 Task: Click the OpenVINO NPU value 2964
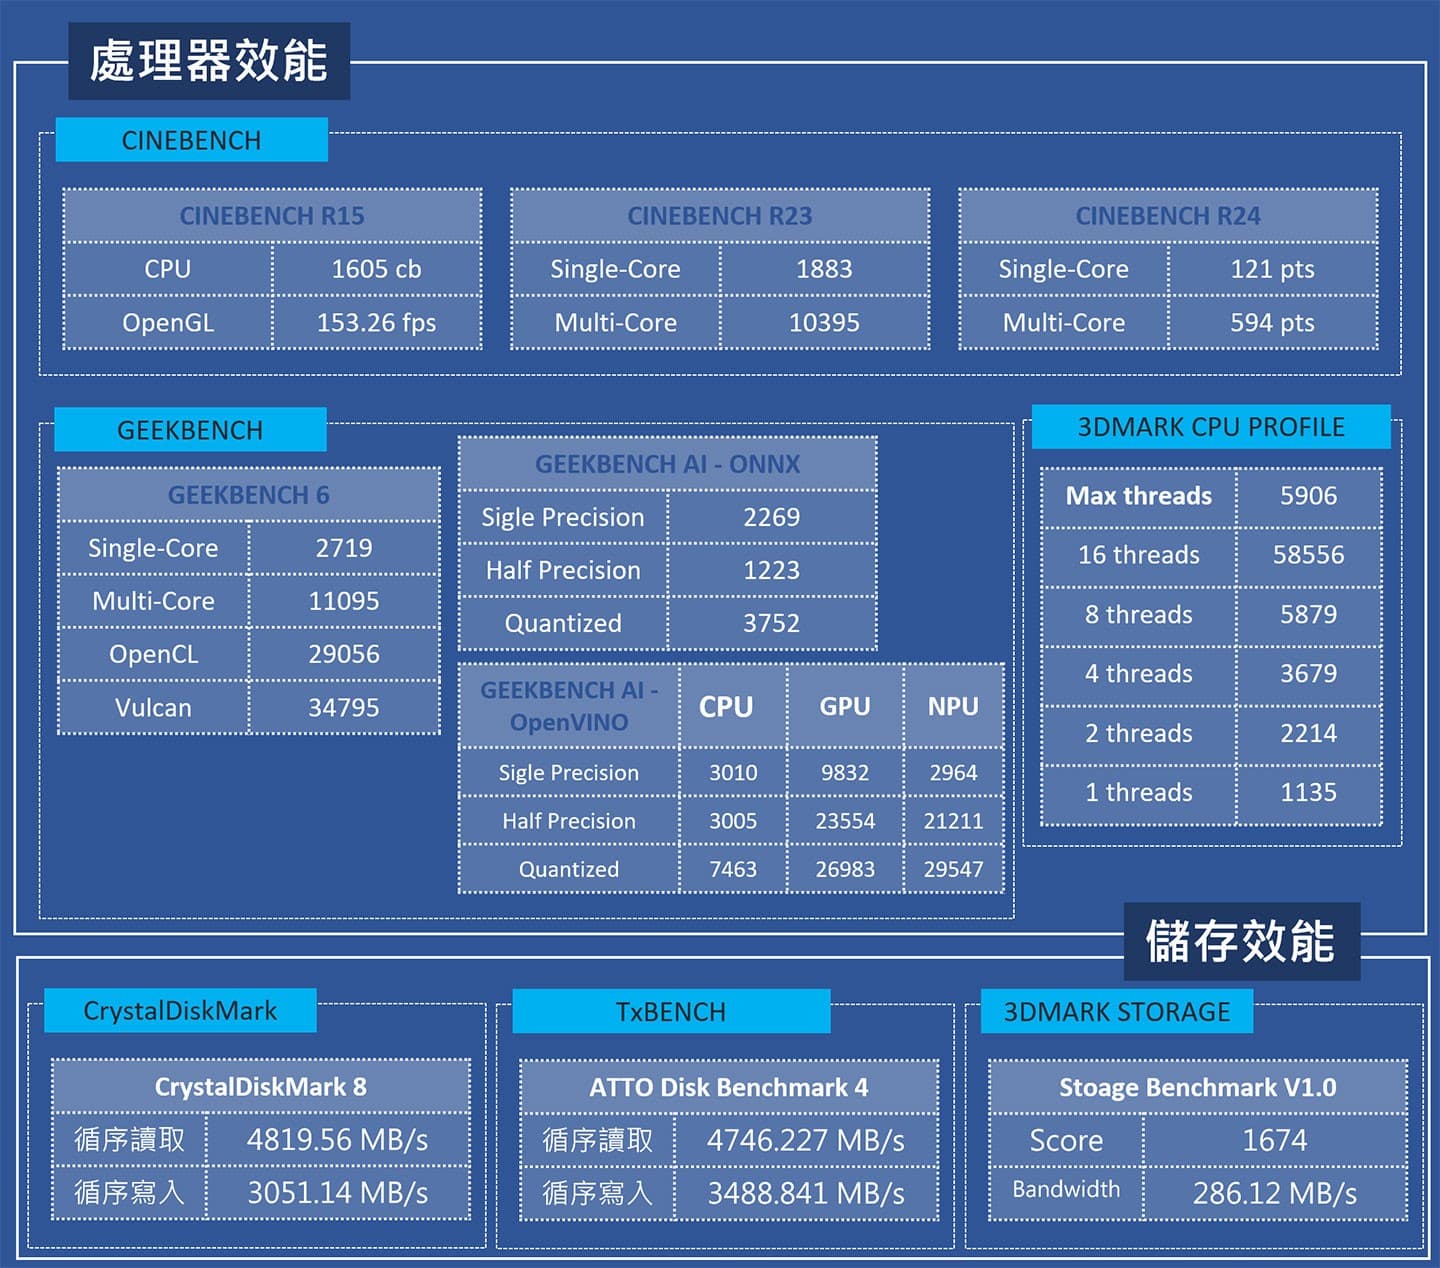click(x=953, y=773)
